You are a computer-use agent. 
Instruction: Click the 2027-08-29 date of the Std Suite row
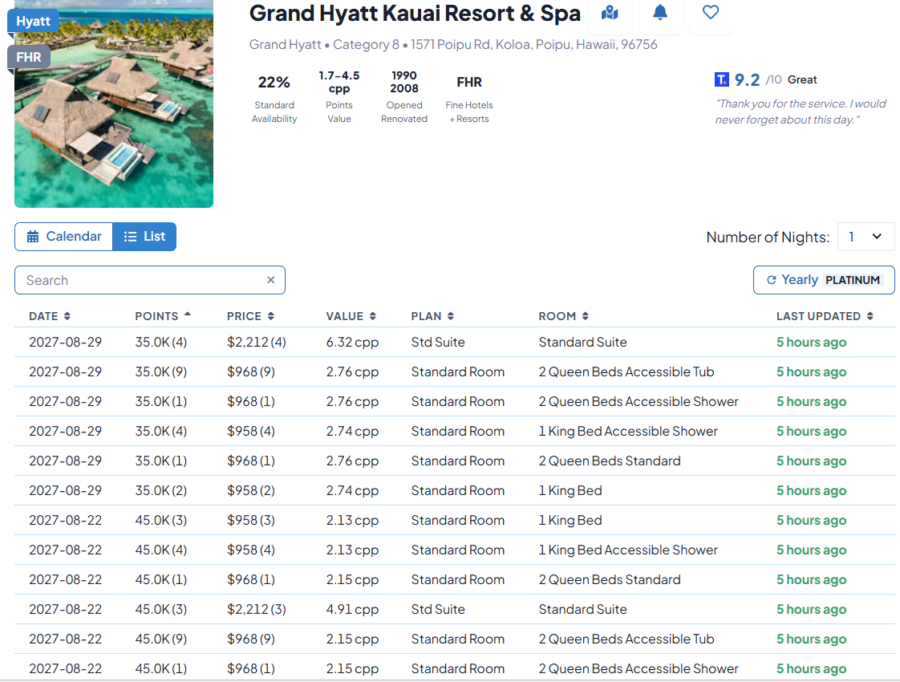coord(65,342)
